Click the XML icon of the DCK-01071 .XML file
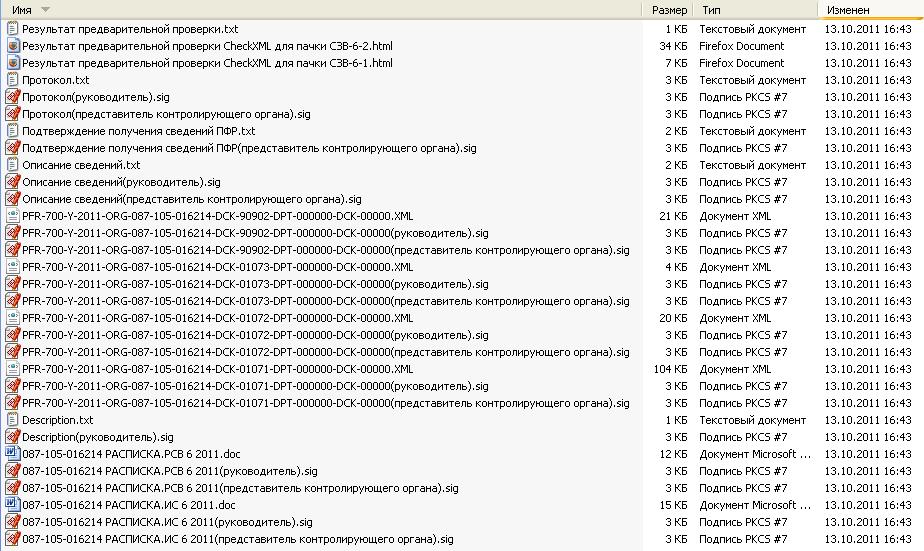 (x=12, y=369)
